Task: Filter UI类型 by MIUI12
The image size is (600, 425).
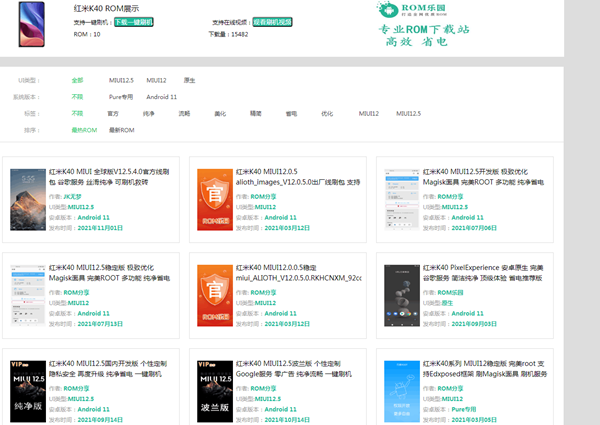Action: (x=156, y=80)
